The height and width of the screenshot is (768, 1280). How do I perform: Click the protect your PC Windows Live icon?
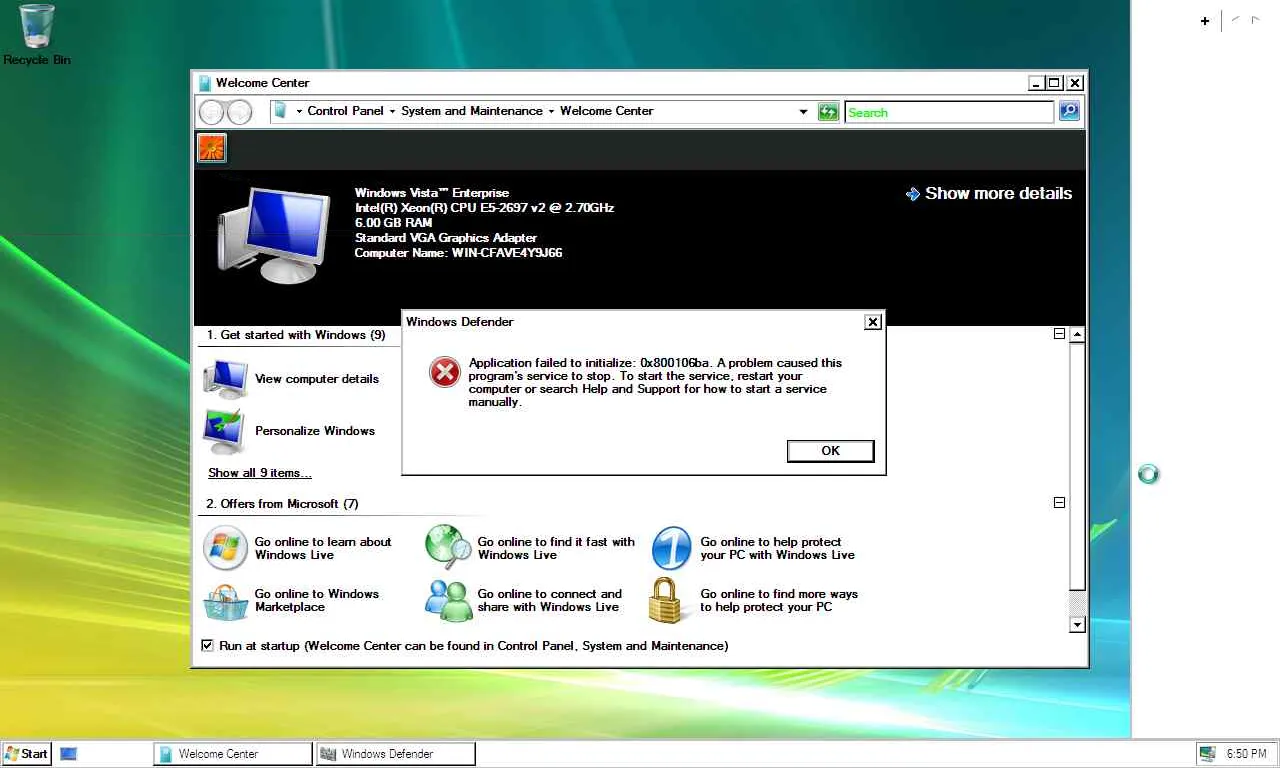671,548
